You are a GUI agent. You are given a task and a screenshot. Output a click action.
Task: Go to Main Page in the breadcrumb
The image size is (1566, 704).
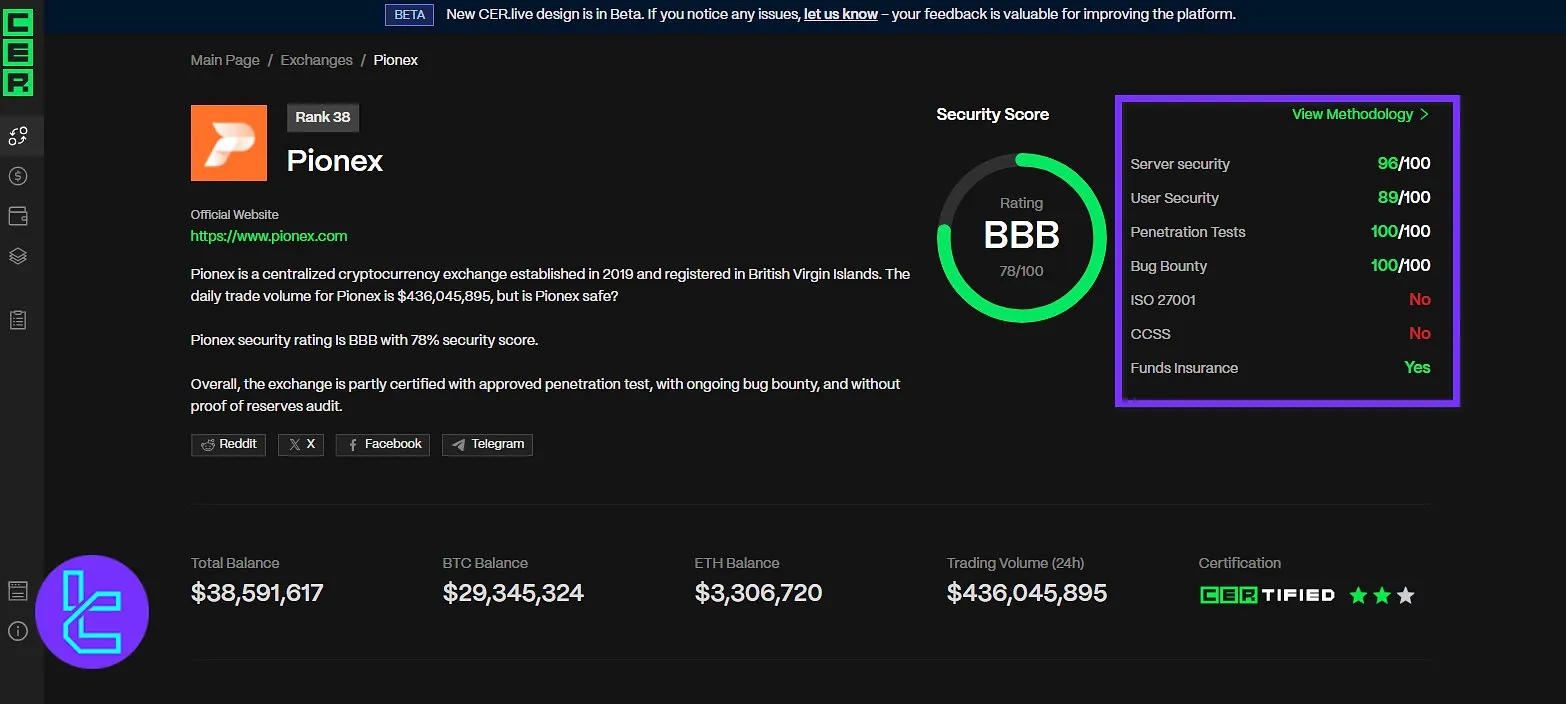225,60
